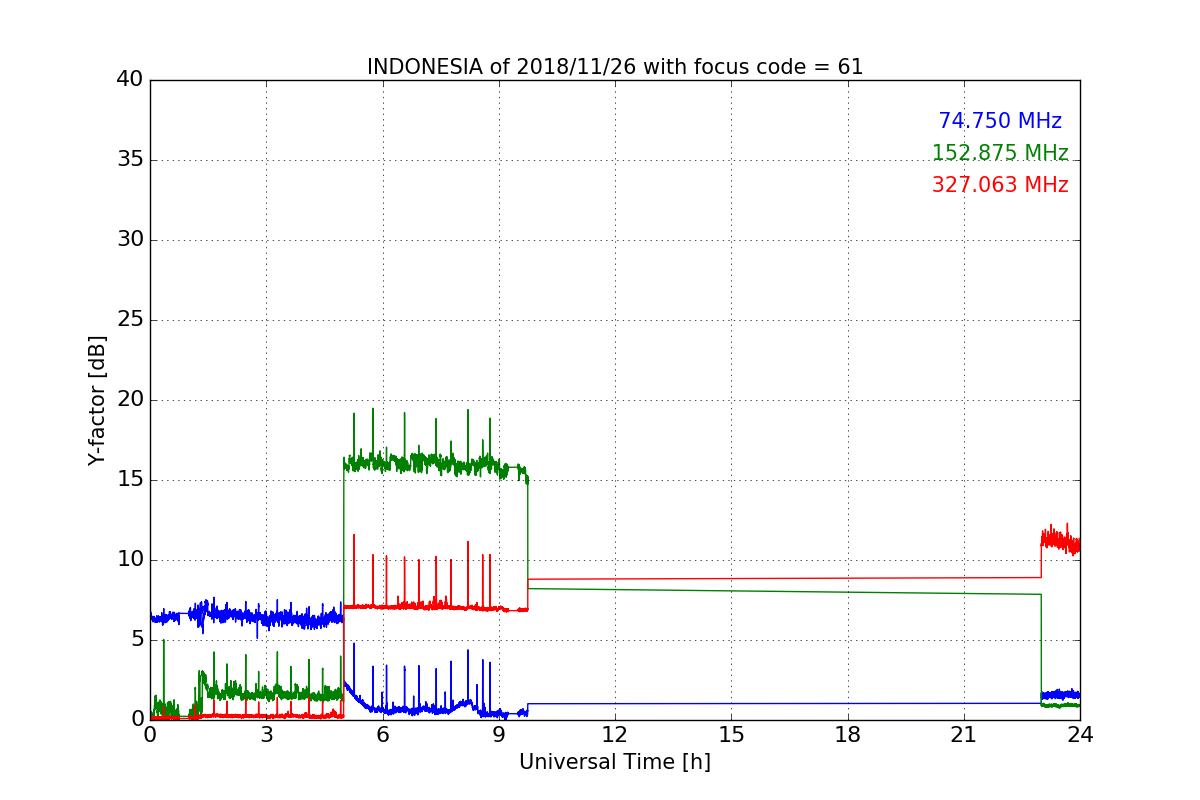1200x800 pixels.
Task: Select the green 152.875 MHz legend label
Action: 1000,153
